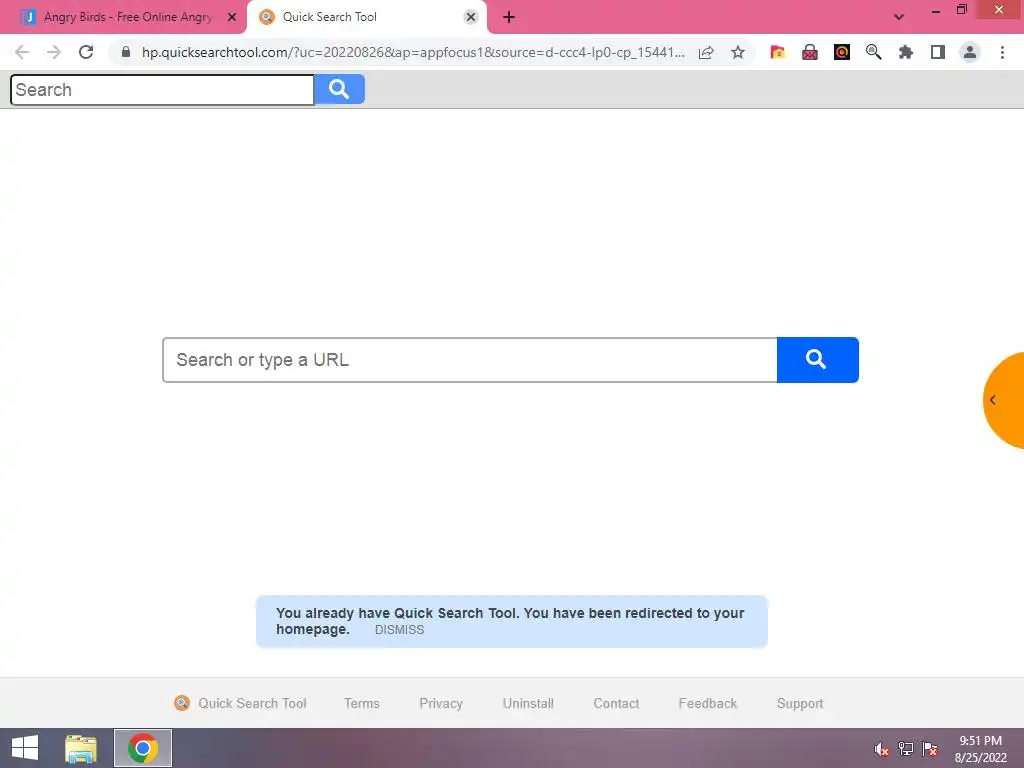This screenshot has height=768, width=1024.
Task: View site information via the lock icon
Action: point(127,52)
